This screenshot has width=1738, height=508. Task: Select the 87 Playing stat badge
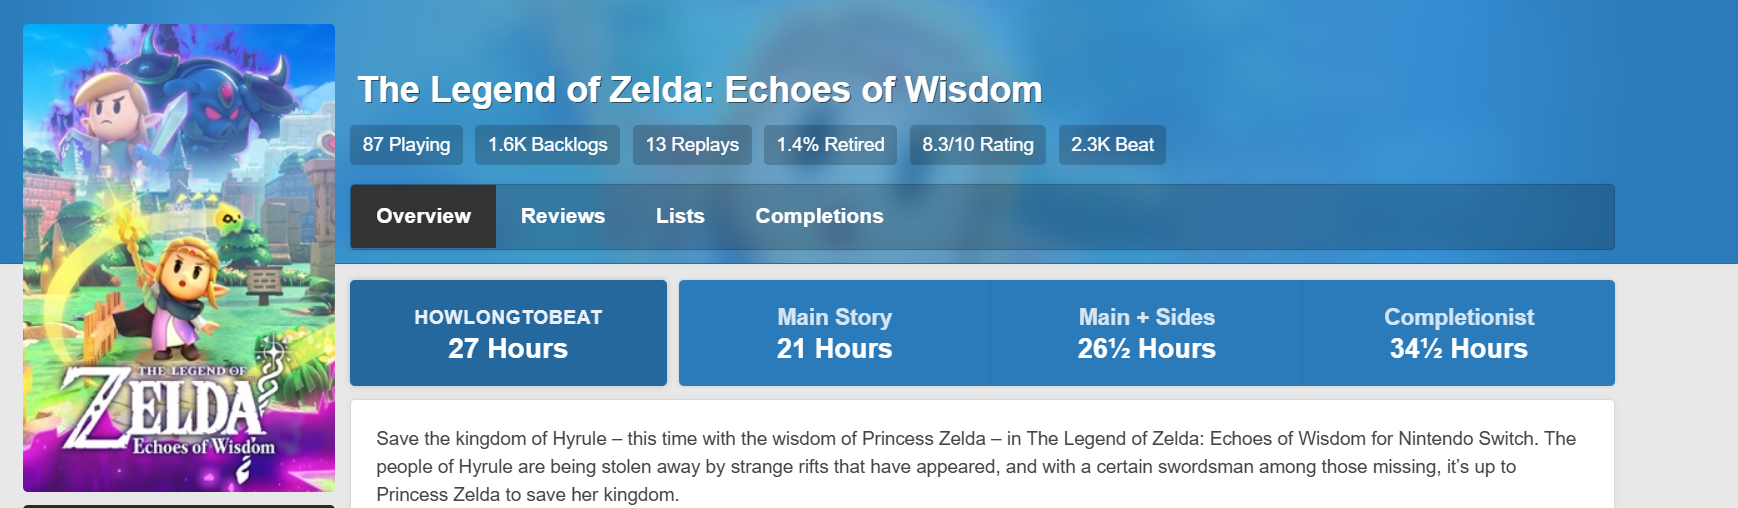click(x=406, y=145)
